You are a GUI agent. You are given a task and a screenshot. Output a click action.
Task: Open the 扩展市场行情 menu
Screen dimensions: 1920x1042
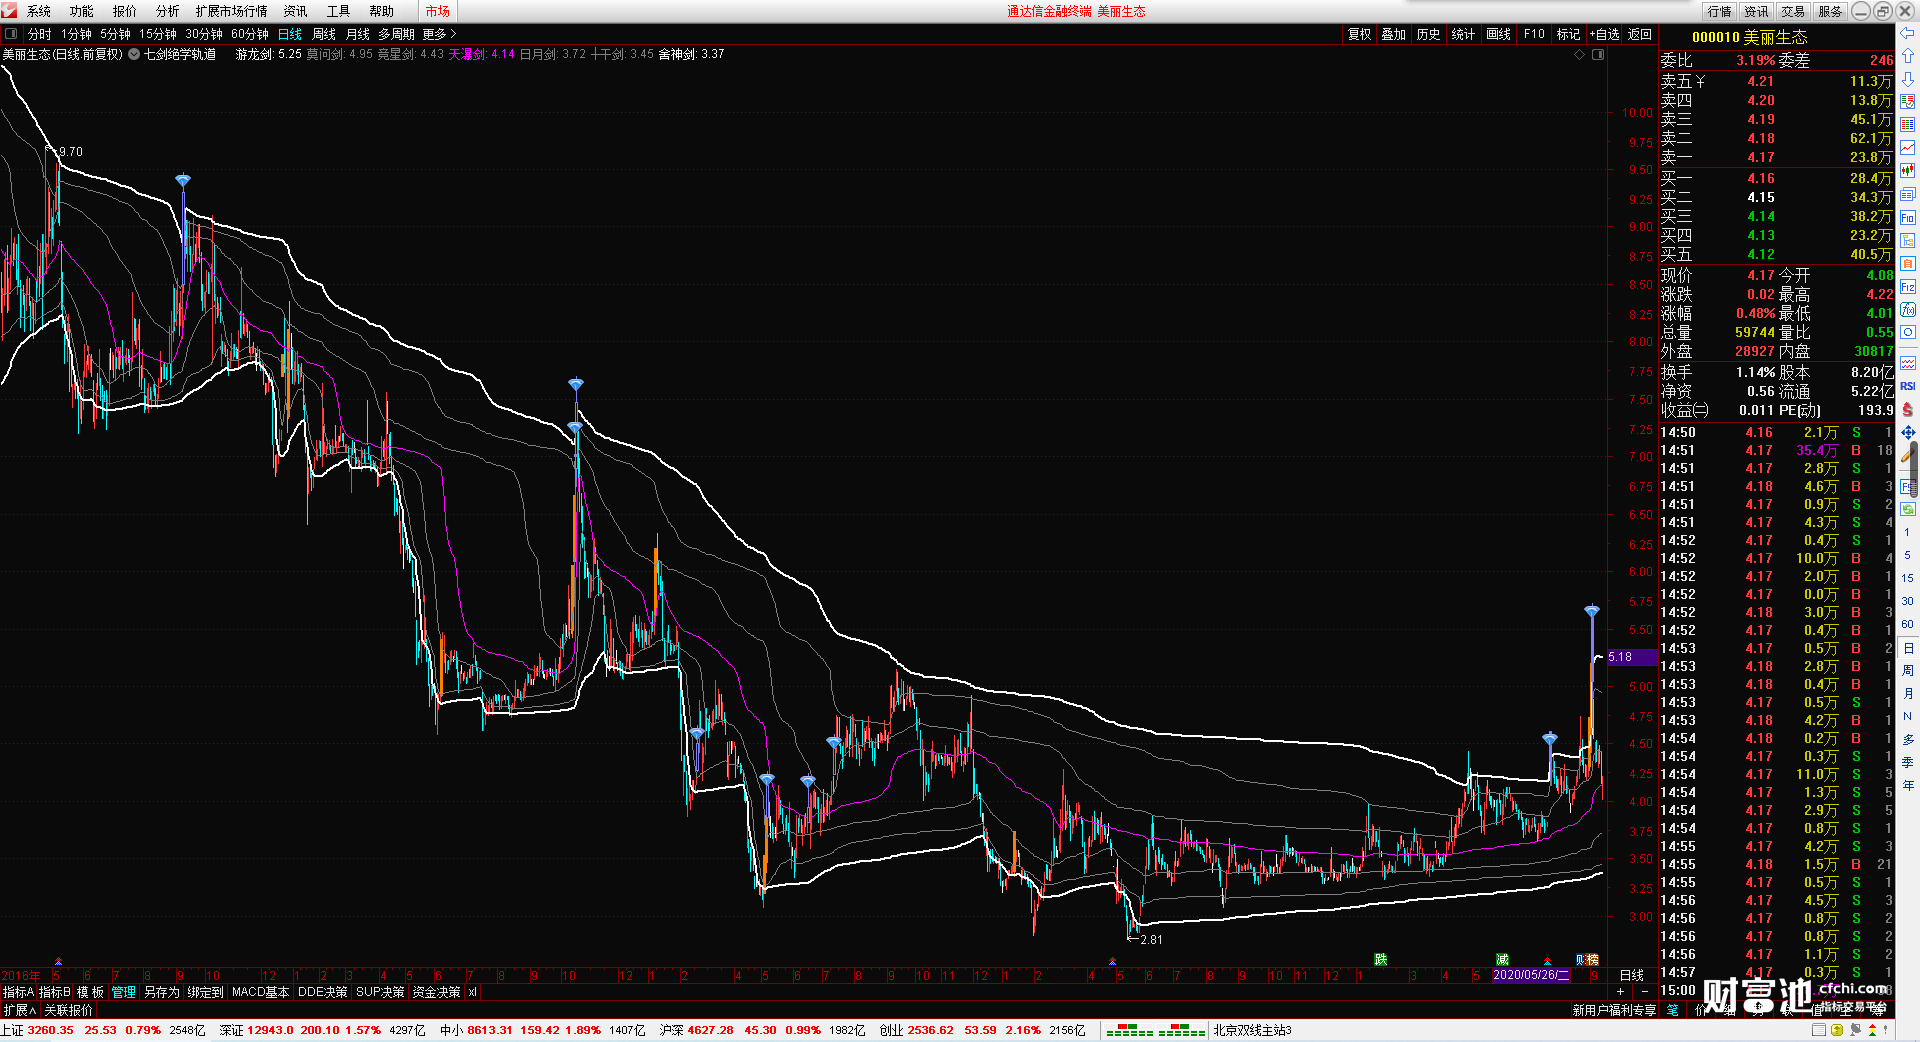pyautogui.click(x=232, y=11)
